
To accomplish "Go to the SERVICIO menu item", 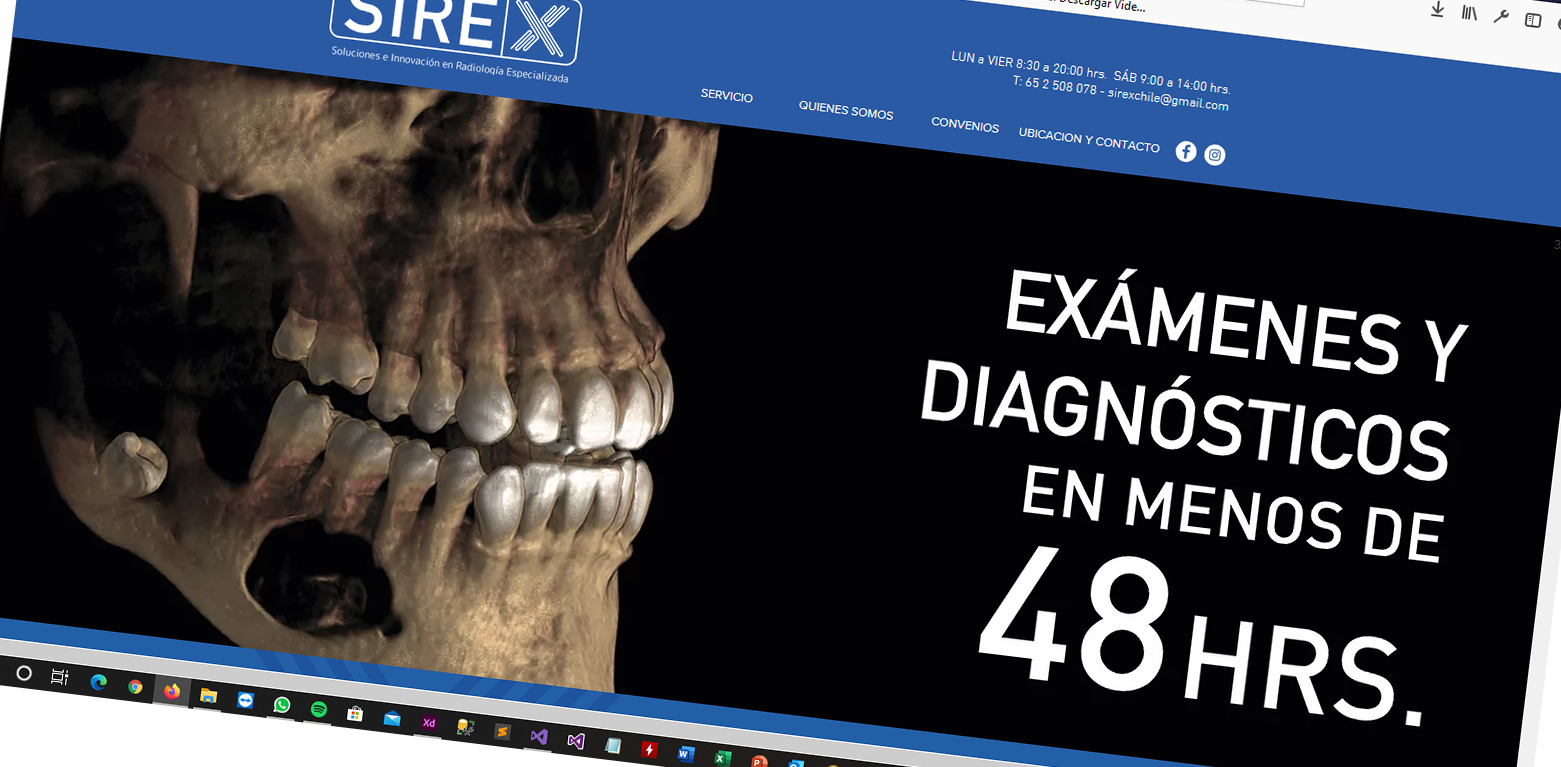I will click(x=726, y=96).
